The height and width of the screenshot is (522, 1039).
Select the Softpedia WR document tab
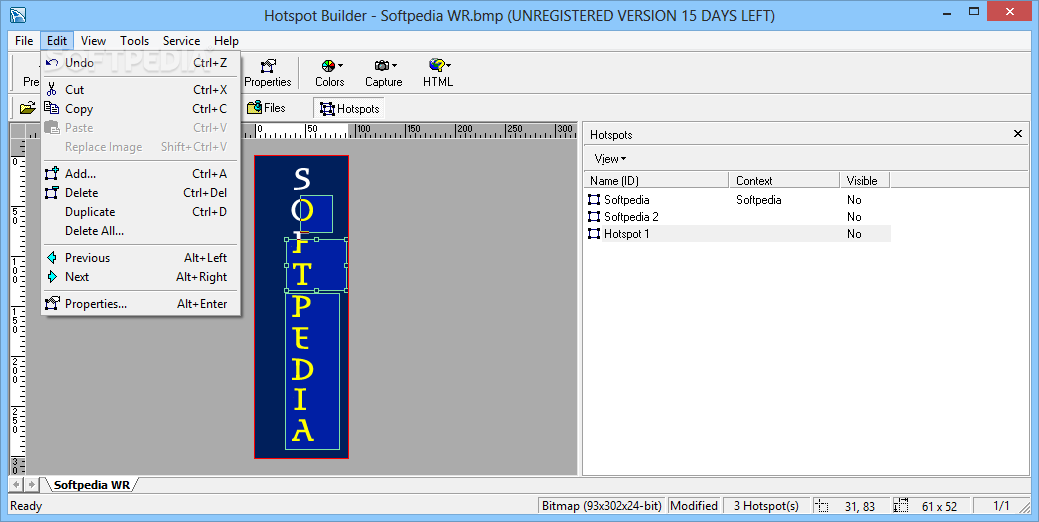pyautogui.click(x=91, y=485)
